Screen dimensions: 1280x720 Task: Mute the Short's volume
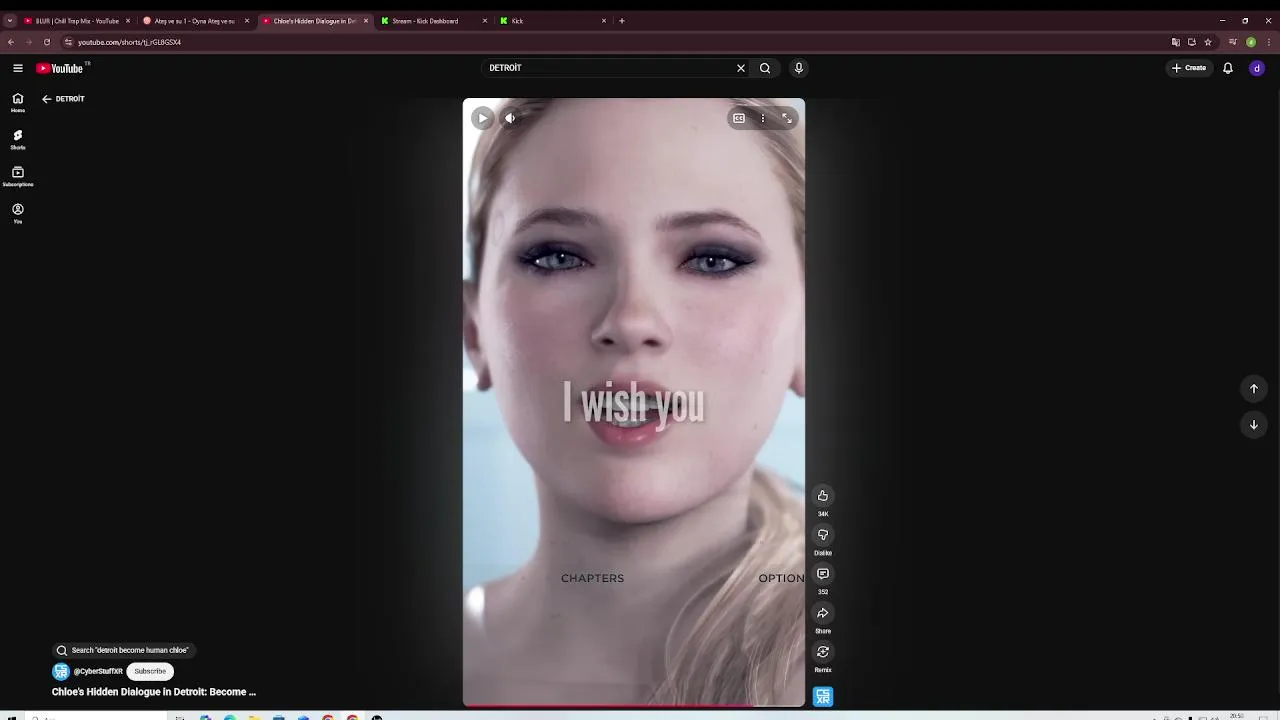[510, 118]
